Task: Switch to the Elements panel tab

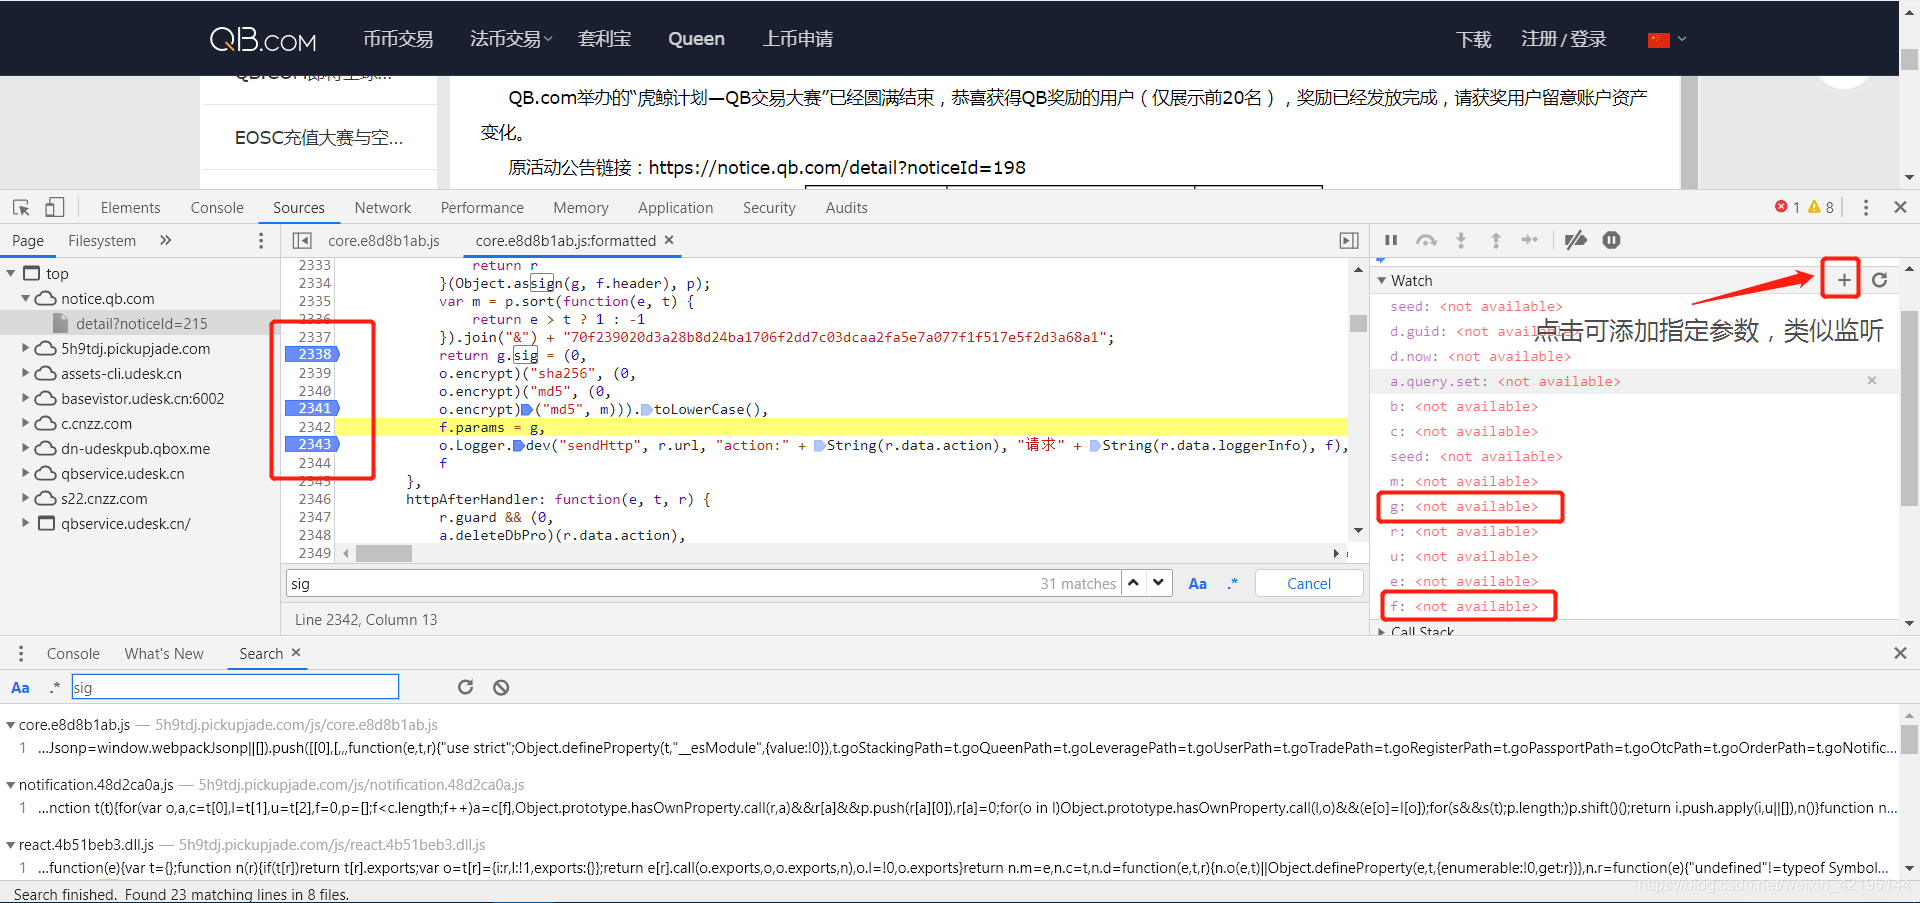Action: click(x=130, y=207)
